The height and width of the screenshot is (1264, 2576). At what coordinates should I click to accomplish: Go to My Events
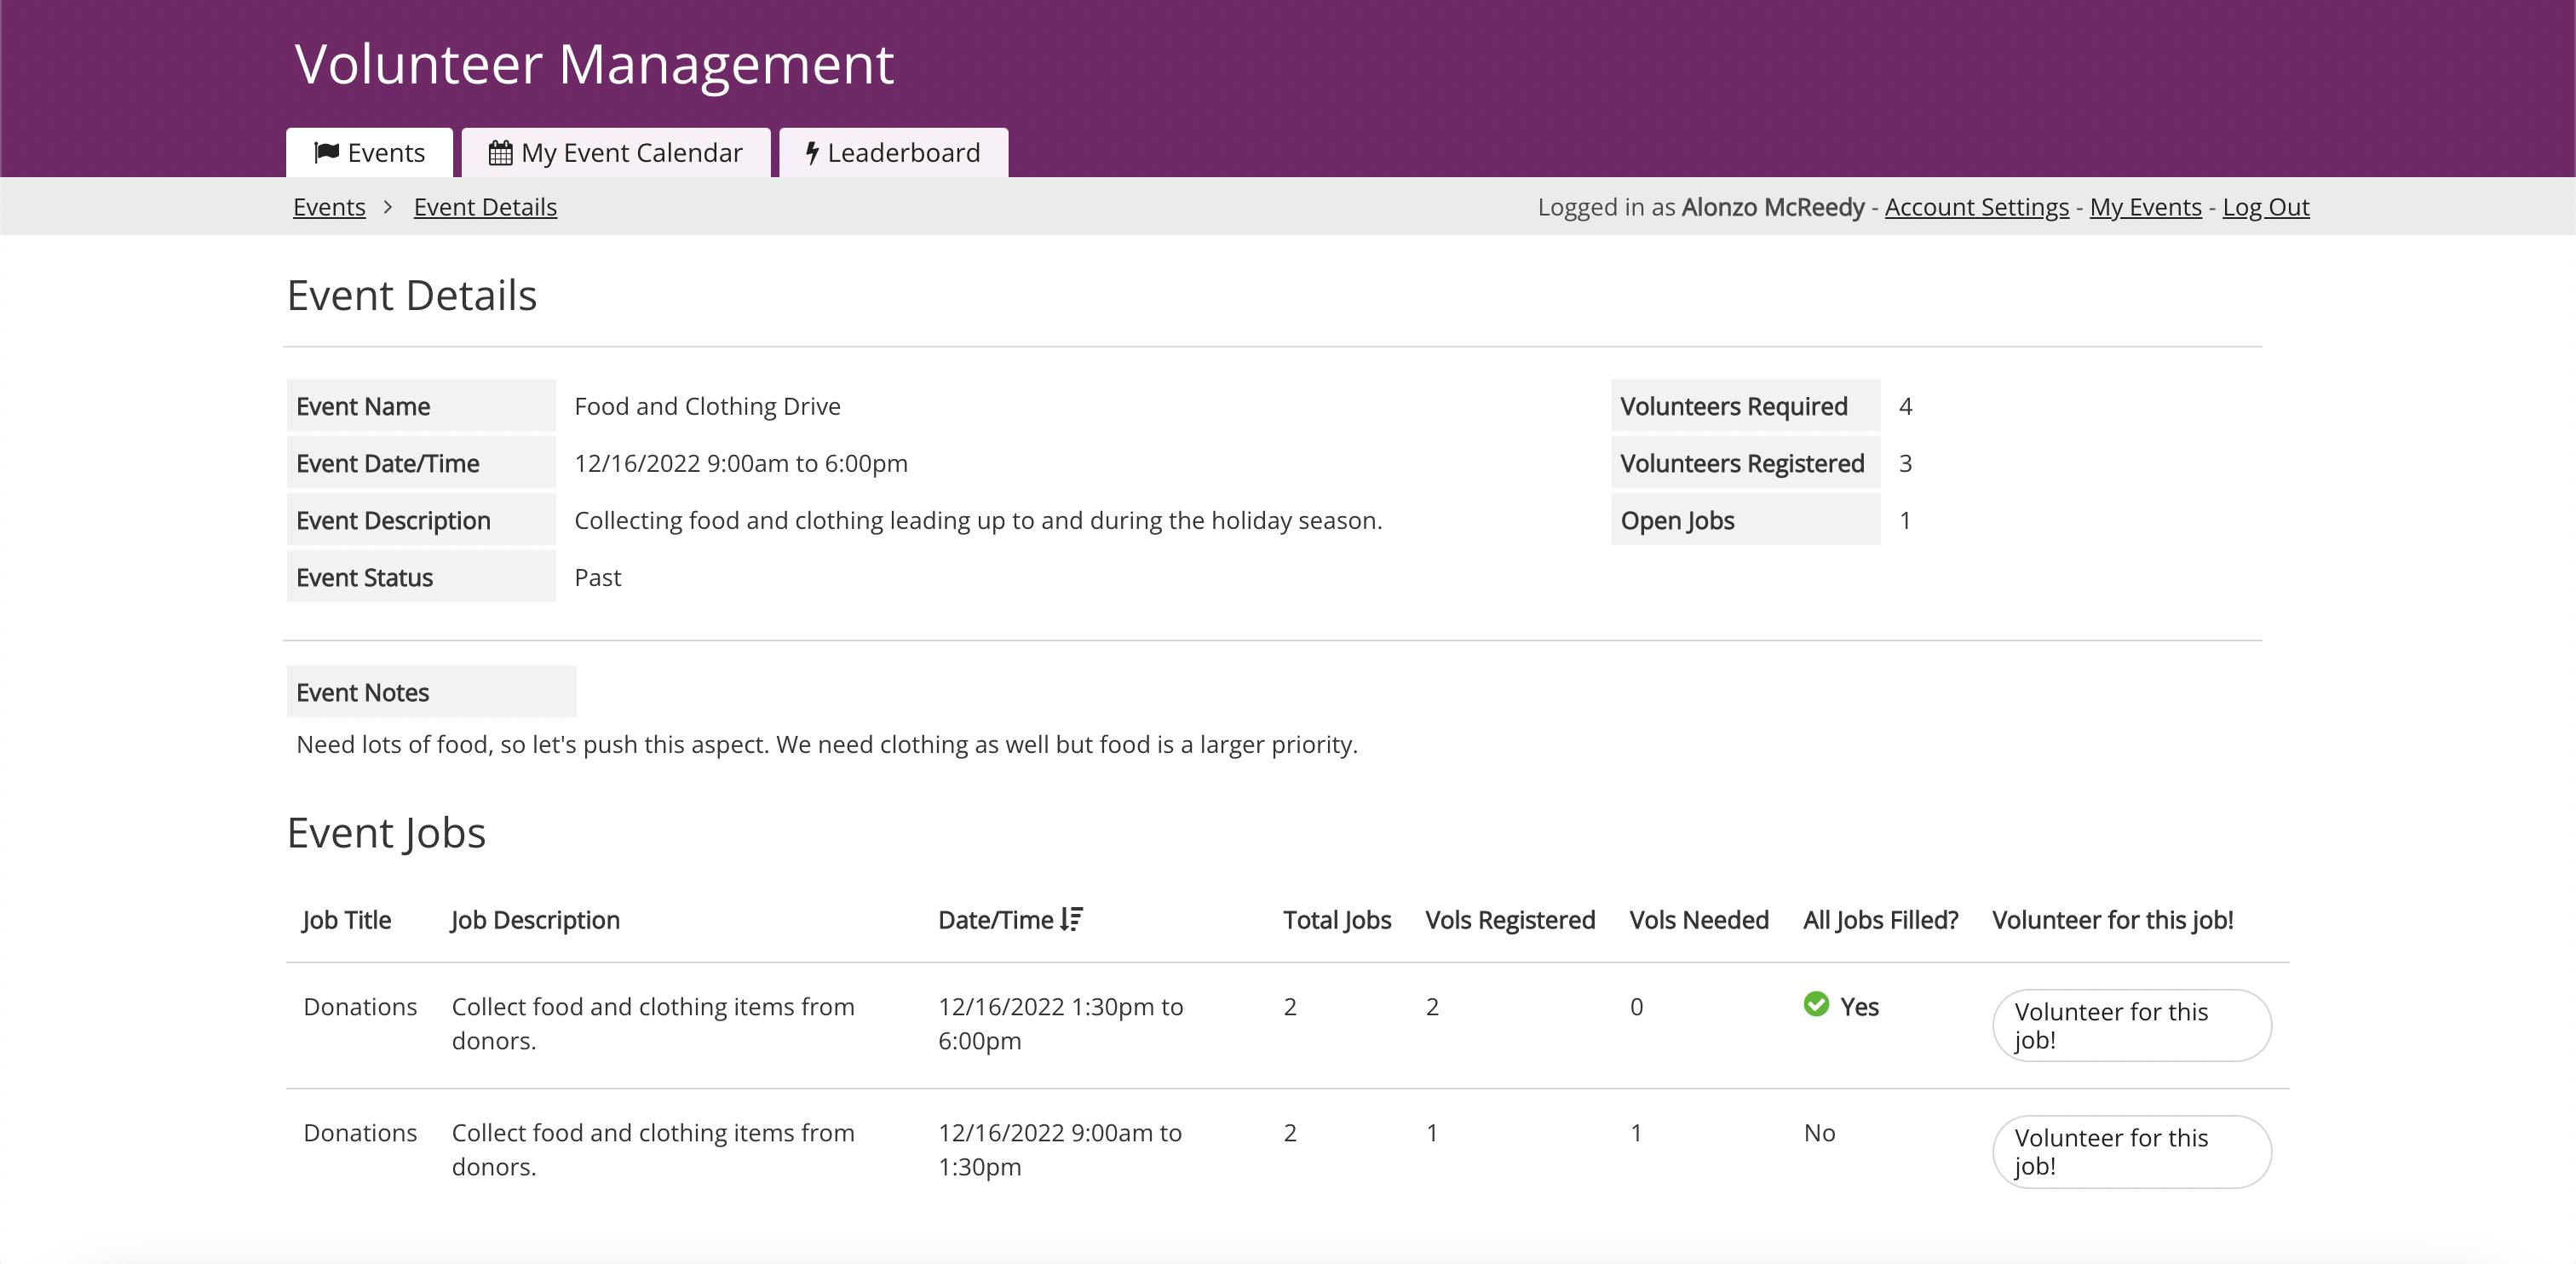coord(2145,206)
